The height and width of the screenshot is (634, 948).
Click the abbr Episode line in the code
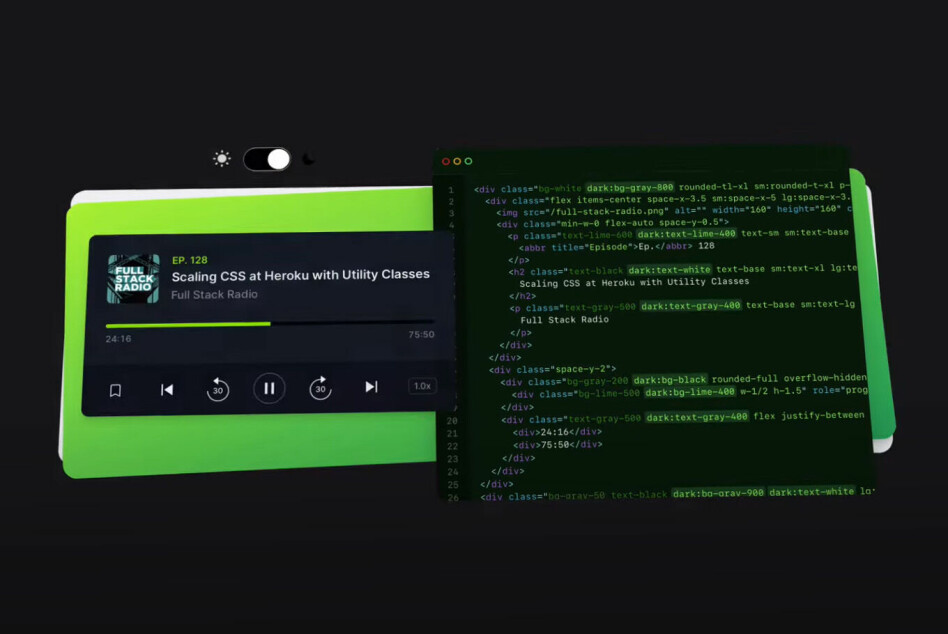pos(617,247)
